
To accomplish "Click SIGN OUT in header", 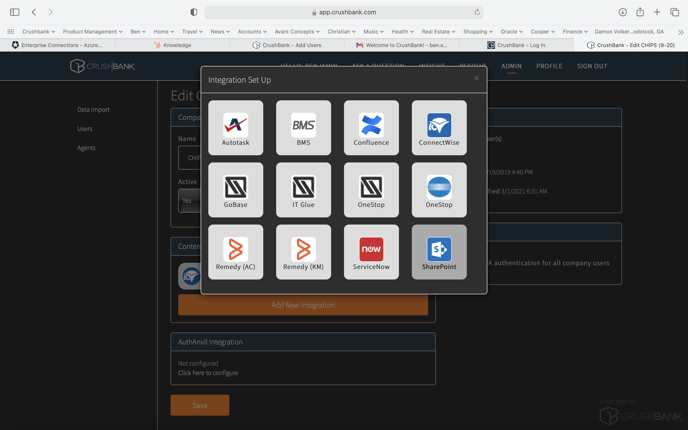I will point(592,66).
